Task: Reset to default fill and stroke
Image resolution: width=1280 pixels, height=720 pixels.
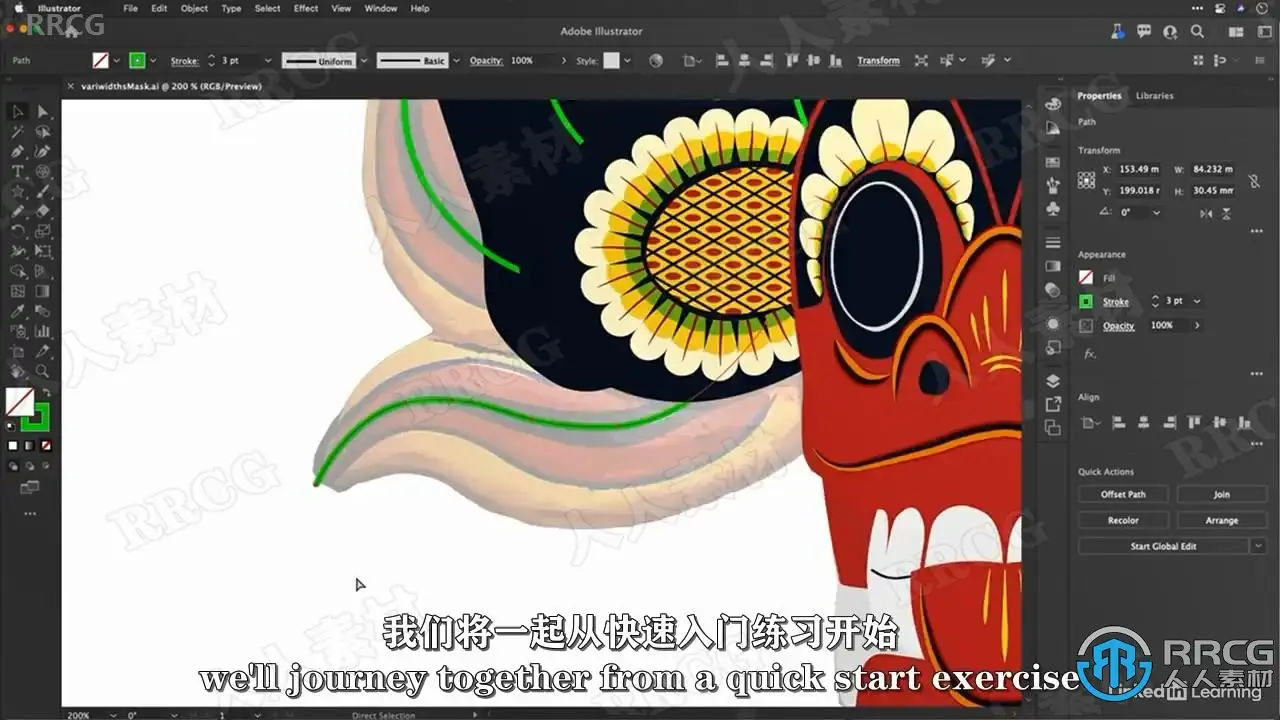Action: pos(12,425)
